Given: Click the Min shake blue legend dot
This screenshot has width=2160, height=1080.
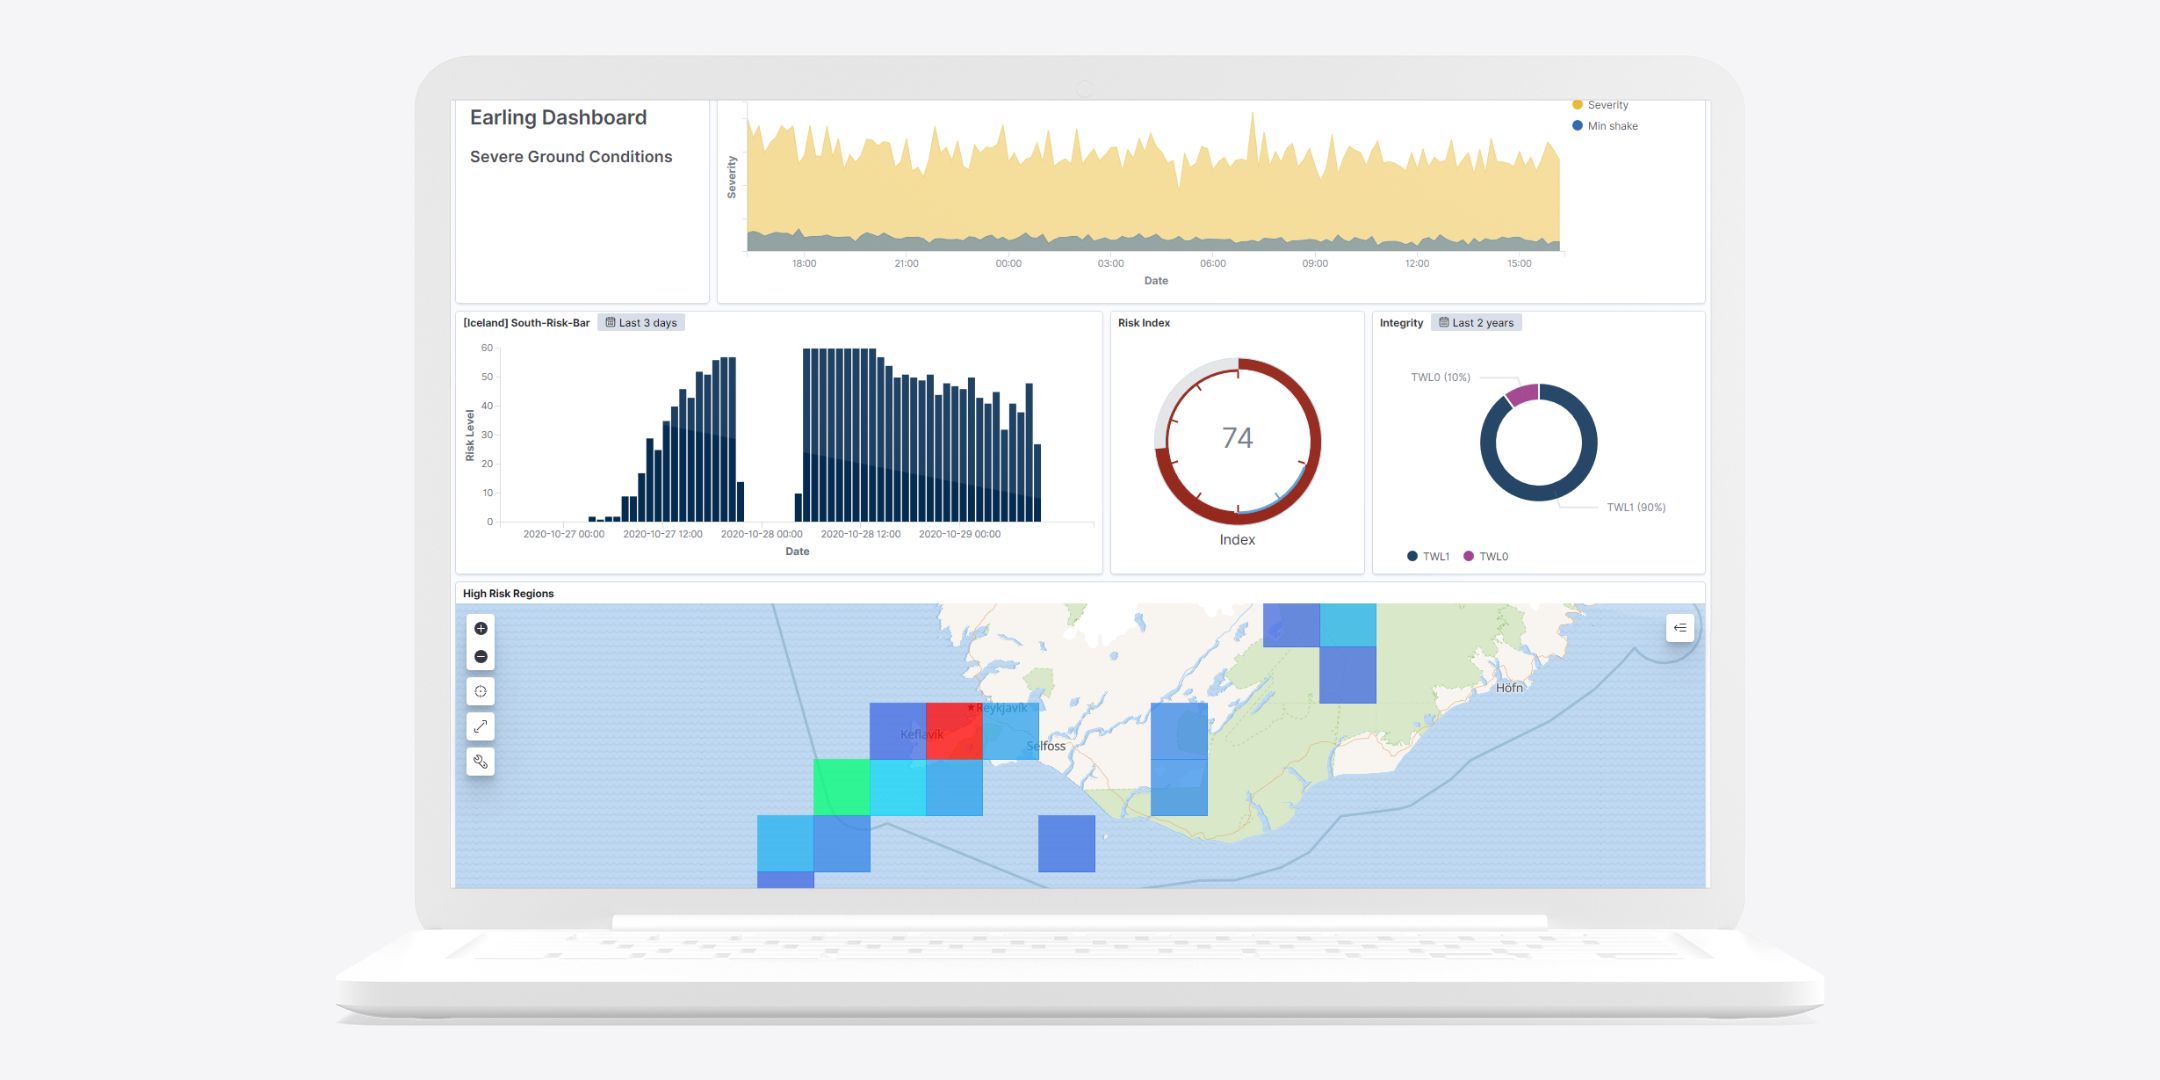Looking at the screenshot, I should [x=1577, y=126].
